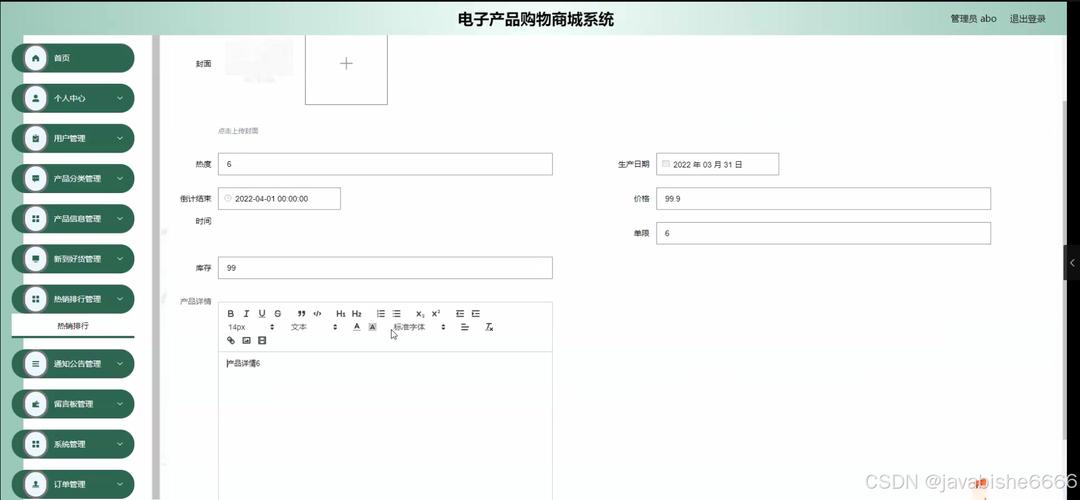
Task: Expand the 产品信息管理 menu chevron
Action: point(120,219)
